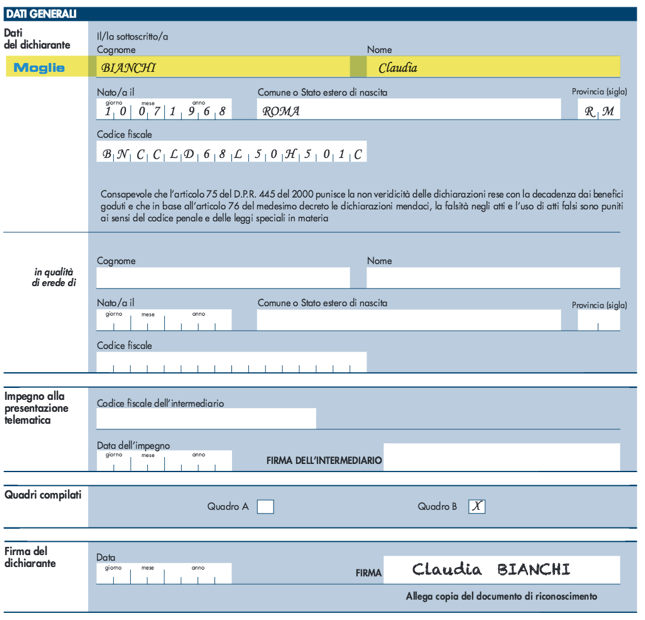The width and height of the screenshot is (645, 620).
Task: Select the declarant's Codice fiscale field
Action: pos(231,153)
